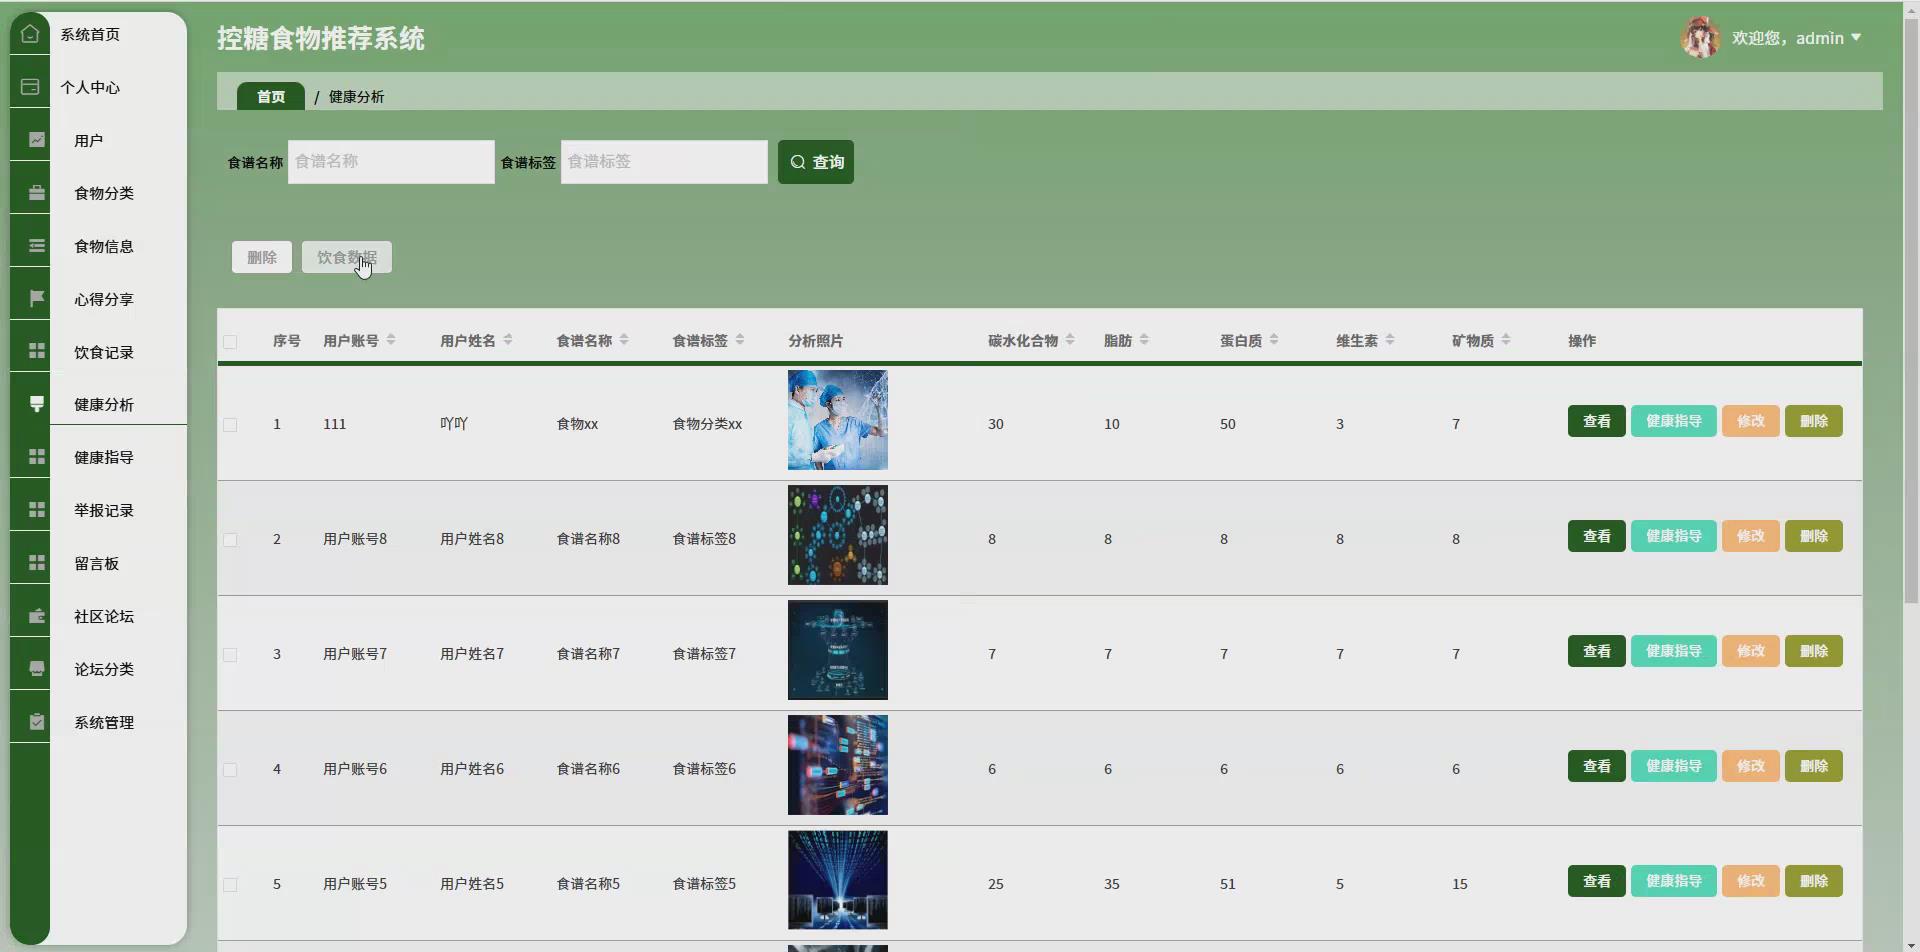The height and width of the screenshot is (952, 1920).
Task: Click the chart icon beside 用户
Action: [x=37, y=140]
